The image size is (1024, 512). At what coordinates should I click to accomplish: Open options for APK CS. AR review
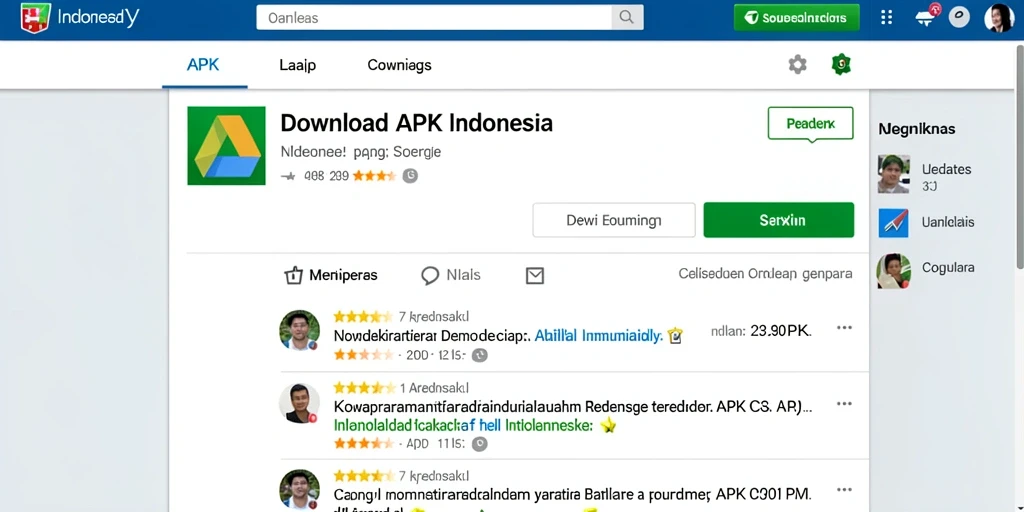844,404
